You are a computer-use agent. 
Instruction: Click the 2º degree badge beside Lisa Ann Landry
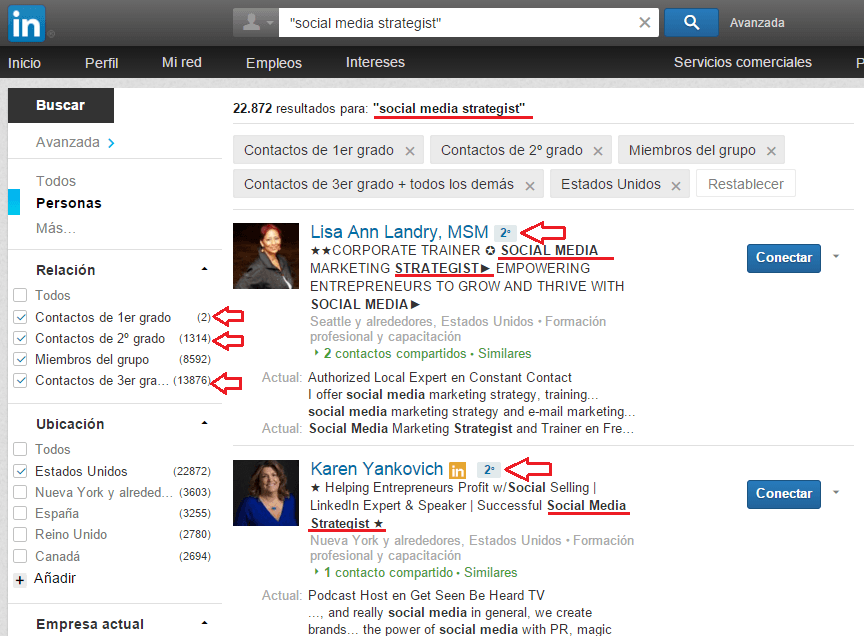(505, 233)
